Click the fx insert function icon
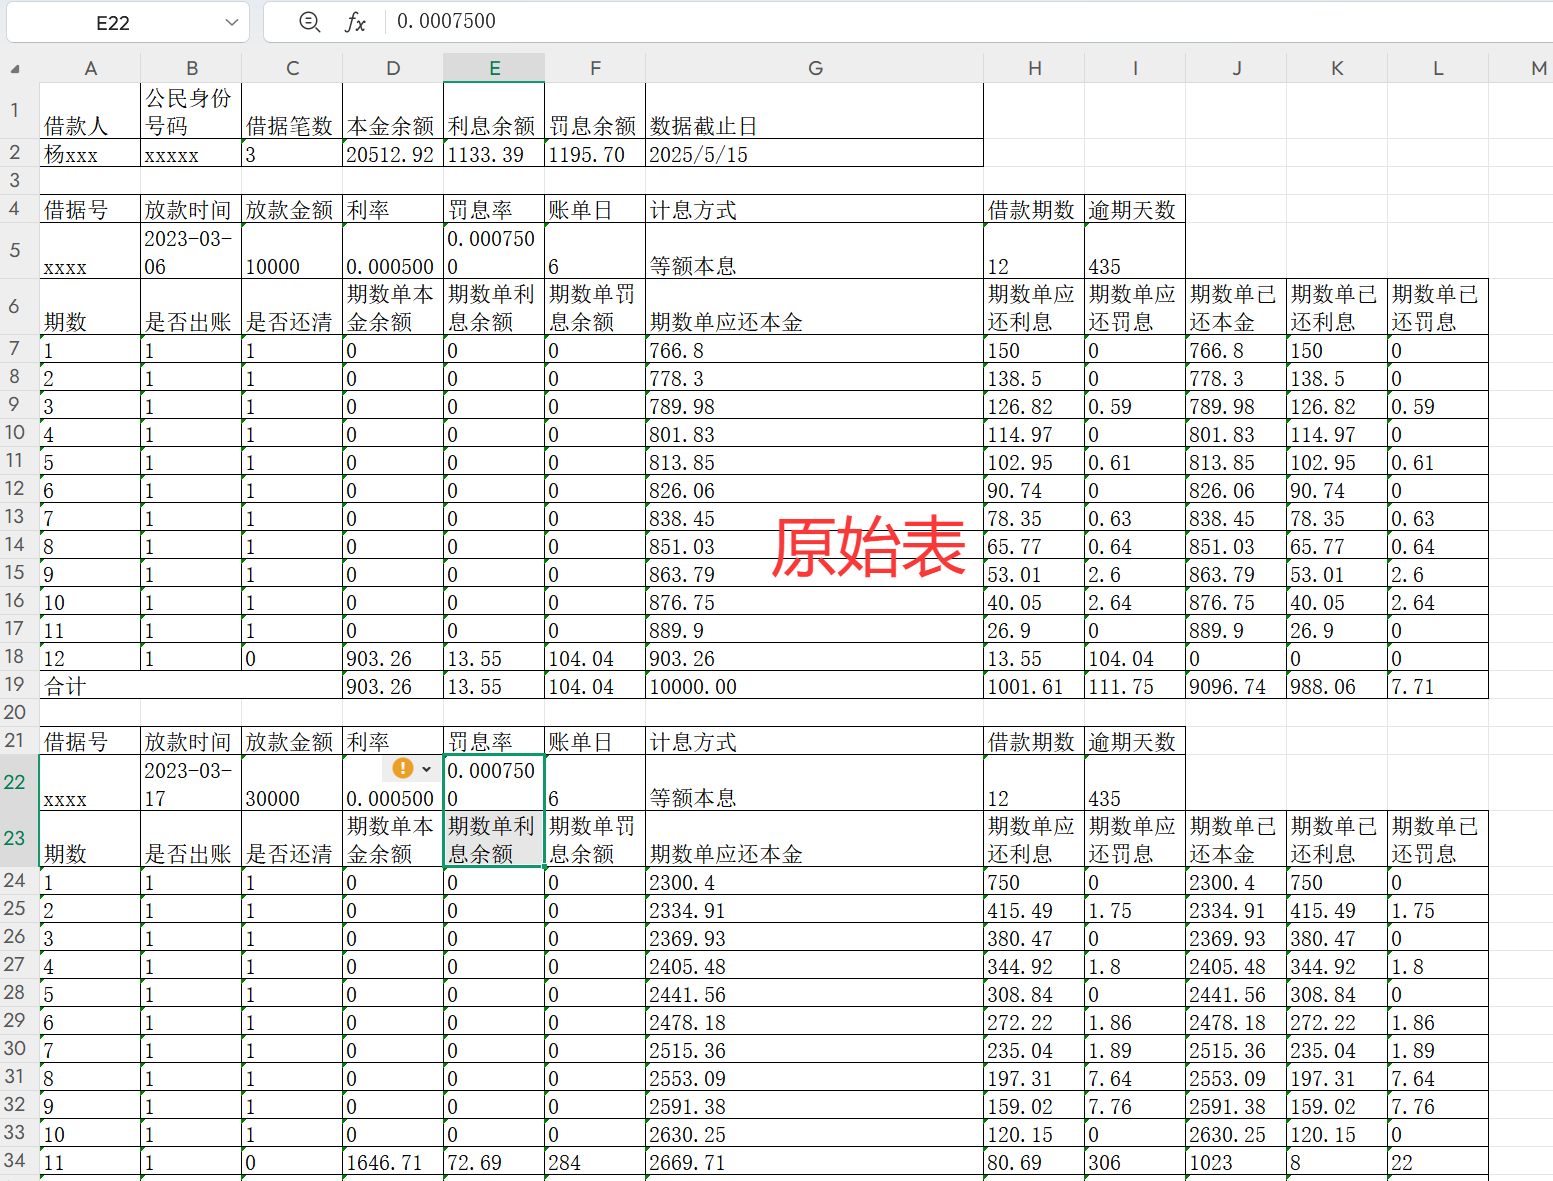Screen dimensions: 1553x1181 355,22
